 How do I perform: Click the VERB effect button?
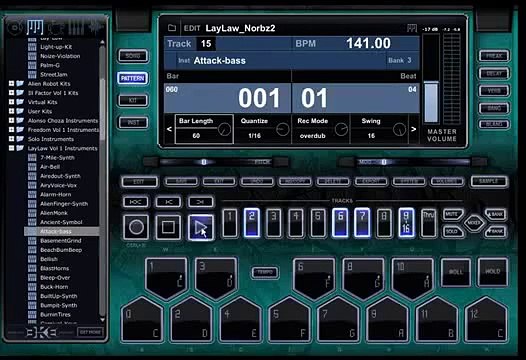pos(494,91)
